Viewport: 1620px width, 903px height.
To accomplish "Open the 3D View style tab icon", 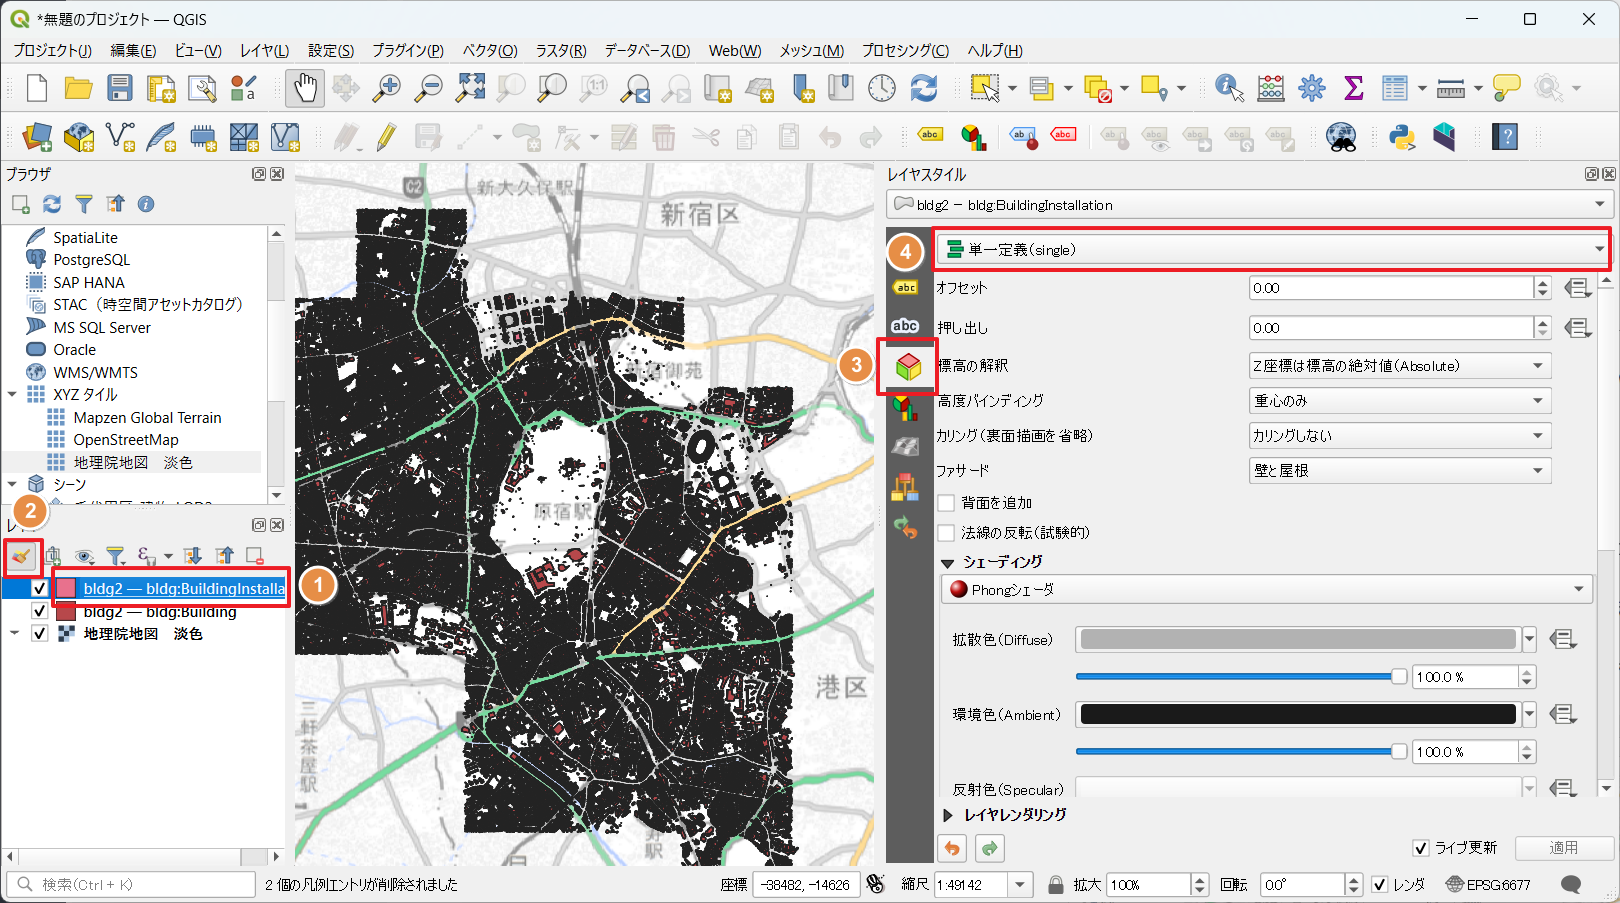I will (907, 367).
